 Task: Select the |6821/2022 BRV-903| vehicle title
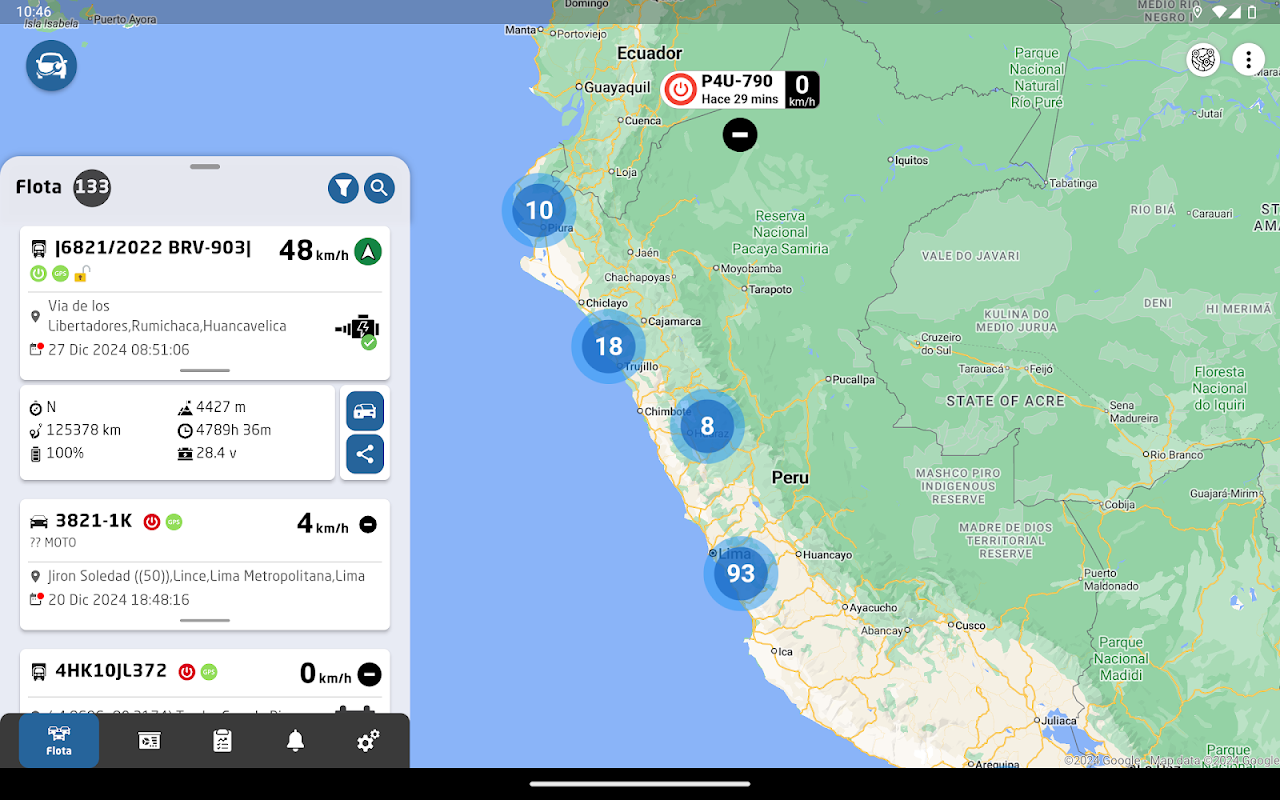coord(153,248)
